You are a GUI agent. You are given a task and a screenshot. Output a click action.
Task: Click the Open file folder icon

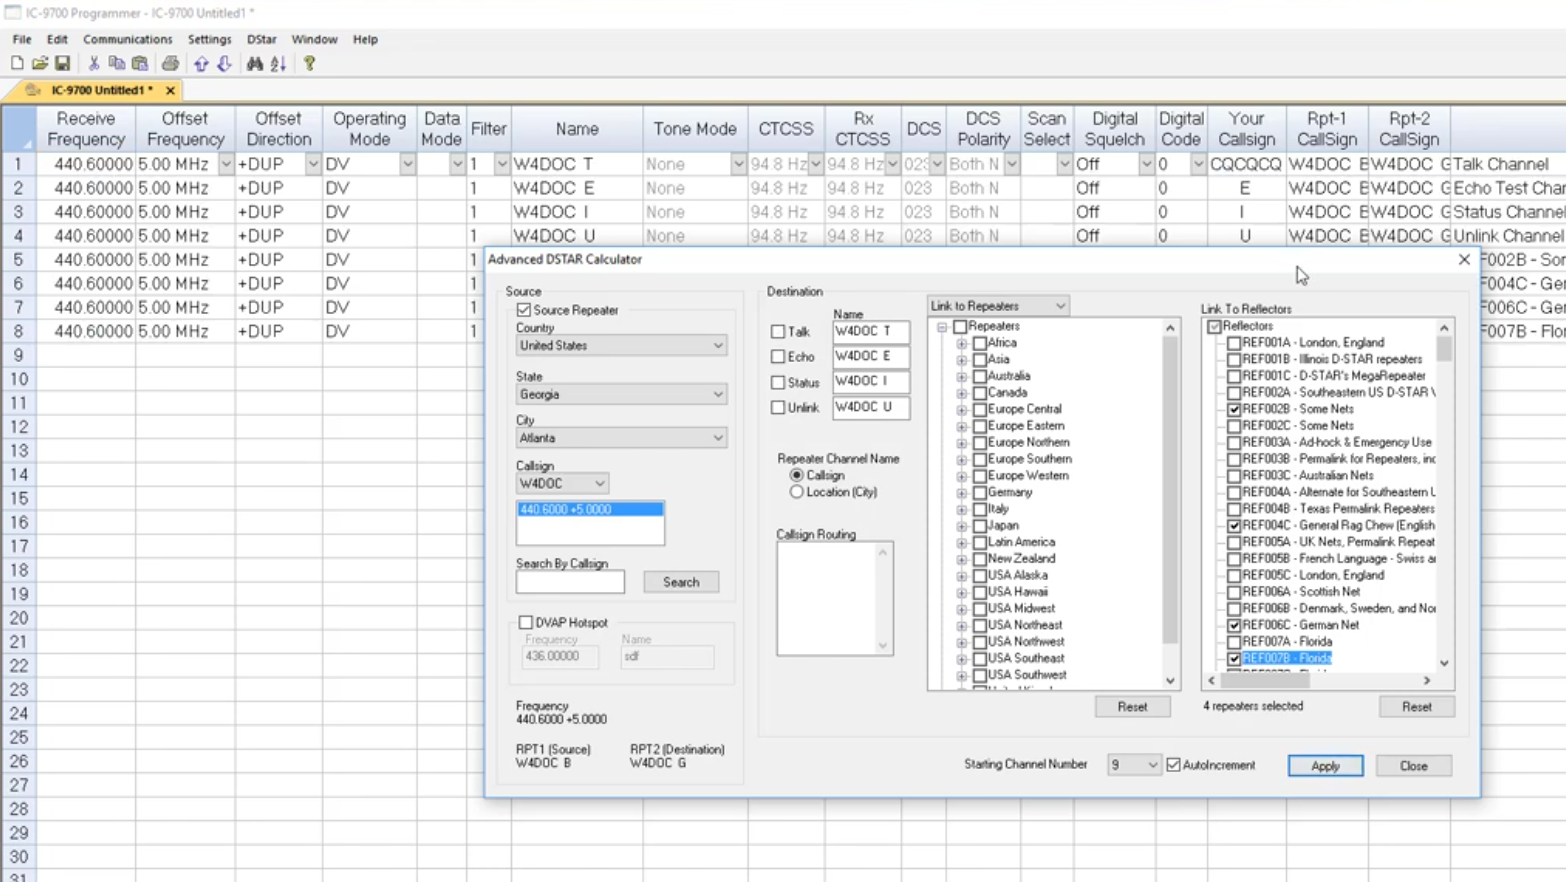[40, 63]
